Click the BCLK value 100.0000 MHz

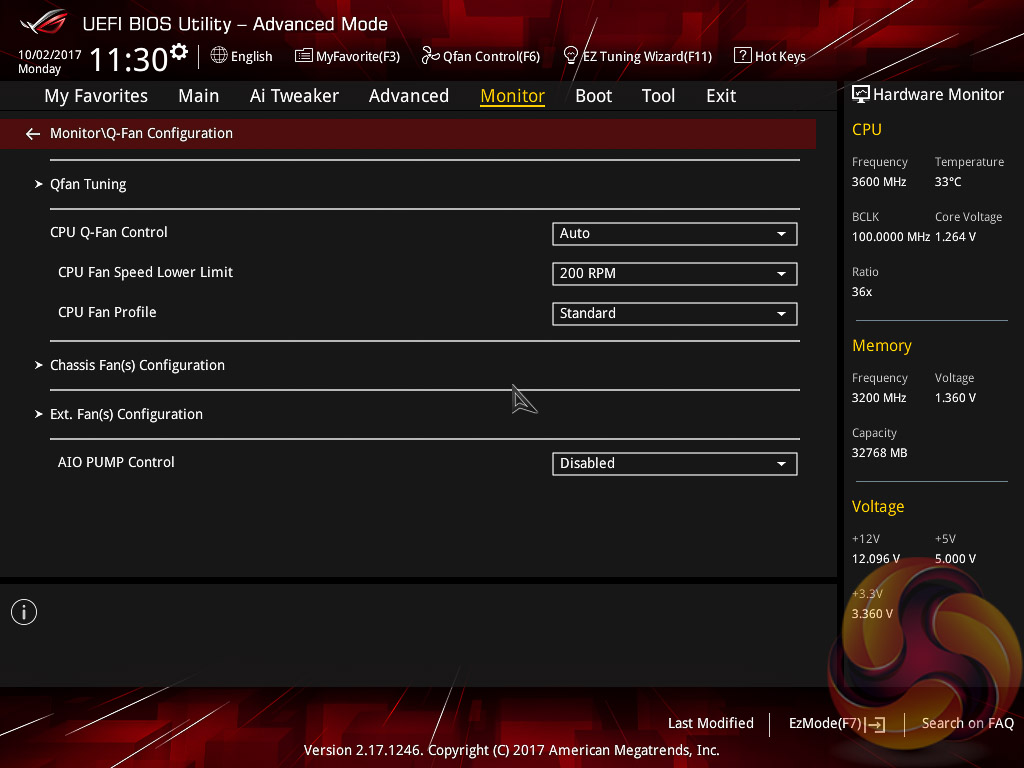coord(891,236)
